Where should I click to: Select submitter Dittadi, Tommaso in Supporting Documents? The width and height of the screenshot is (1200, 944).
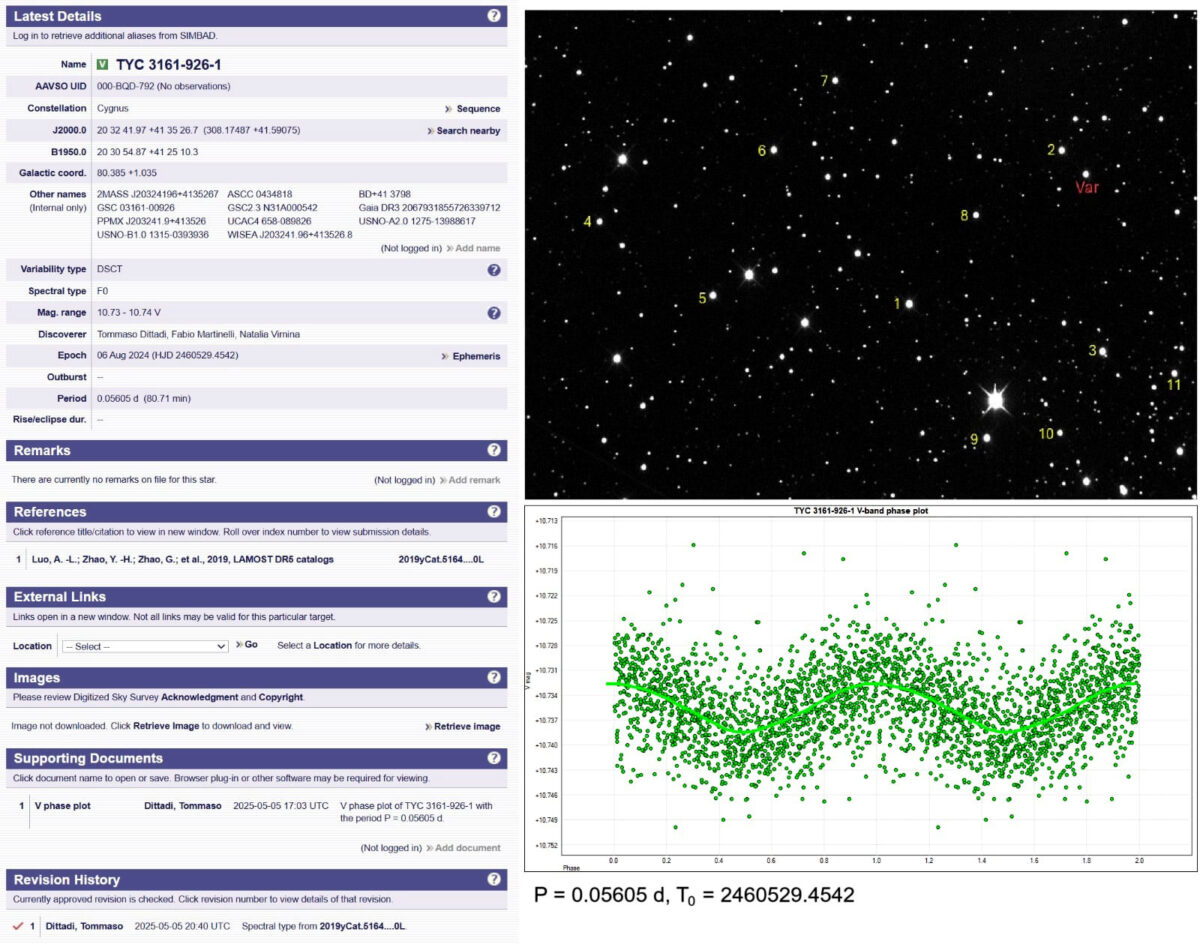(182, 805)
